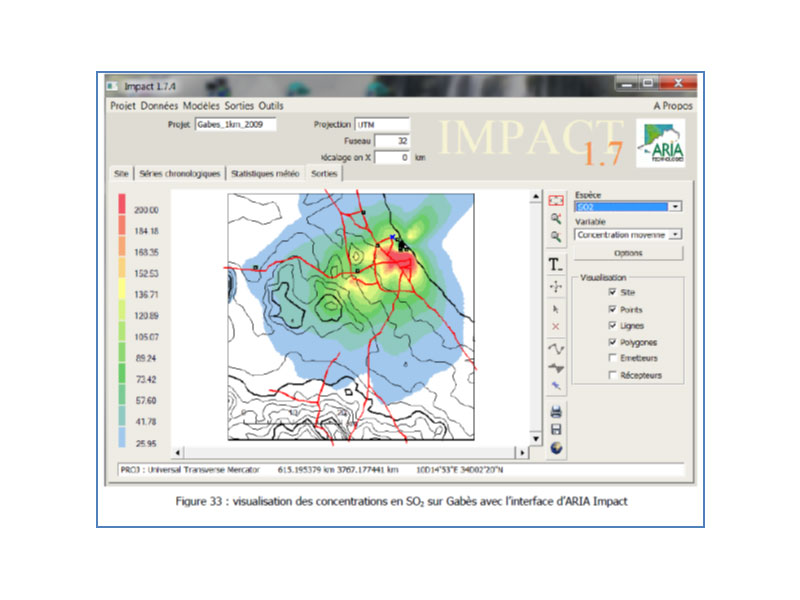Enable the Récepteurs checkbox
The image size is (800, 600).
click(x=612, y=374)
